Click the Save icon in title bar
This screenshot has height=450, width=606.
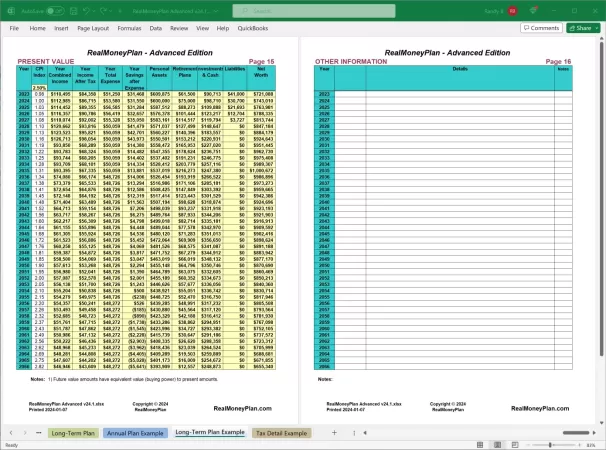(73, 11)
